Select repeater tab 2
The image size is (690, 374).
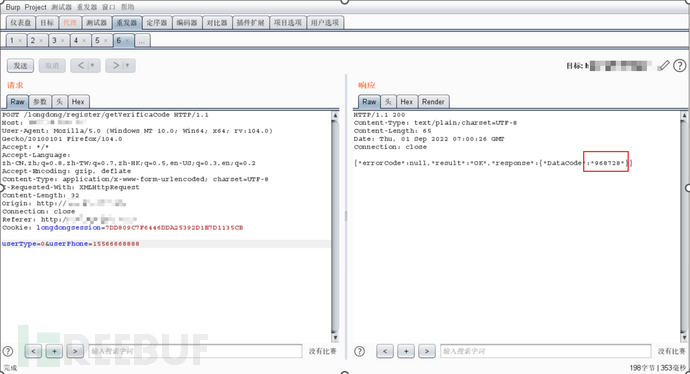33,40
